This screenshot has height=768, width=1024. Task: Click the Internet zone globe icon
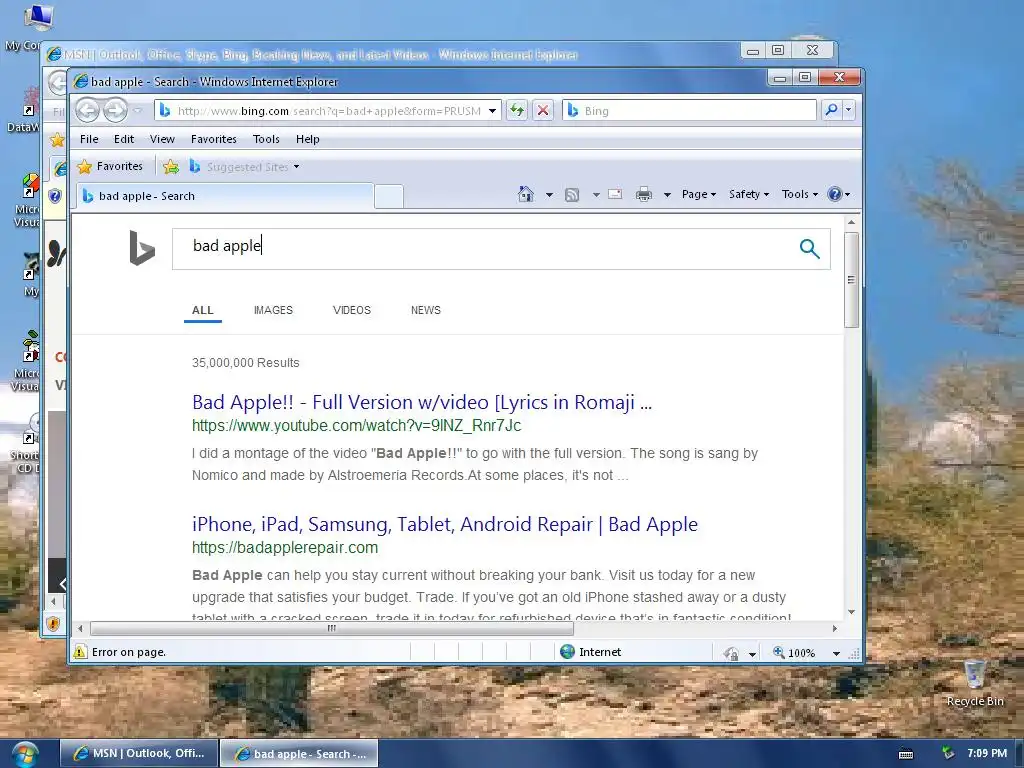[x=568, y=652]
